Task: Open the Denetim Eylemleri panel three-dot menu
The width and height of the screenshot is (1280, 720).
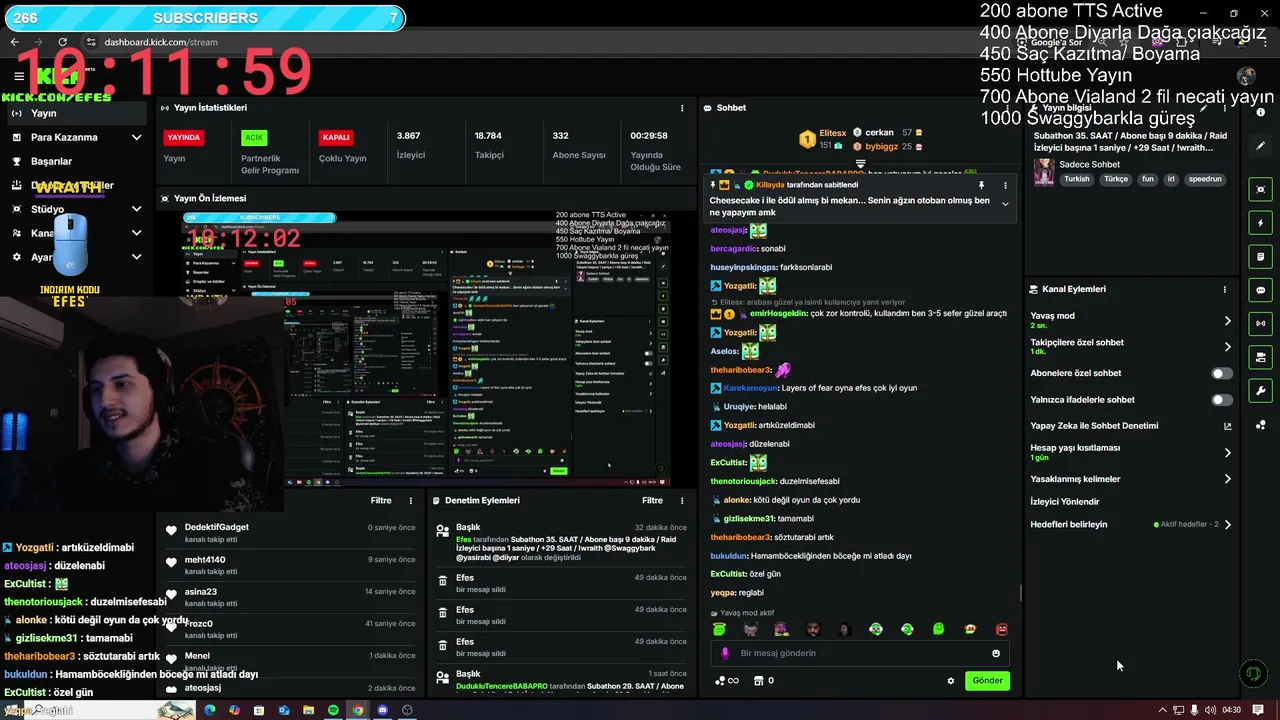Action: click(x=682, y=500)
